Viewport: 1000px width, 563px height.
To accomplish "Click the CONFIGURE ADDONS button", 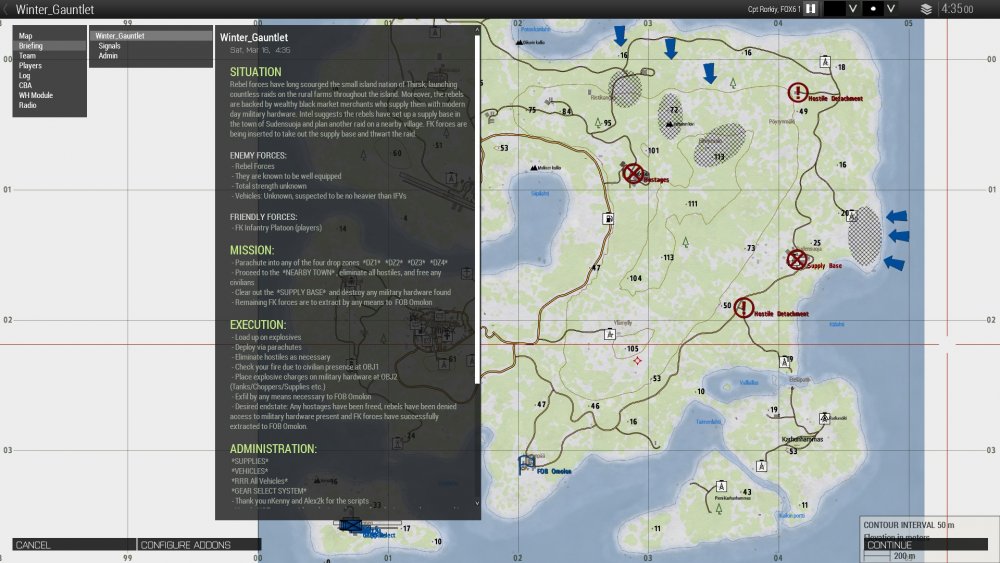I will 186,545.
